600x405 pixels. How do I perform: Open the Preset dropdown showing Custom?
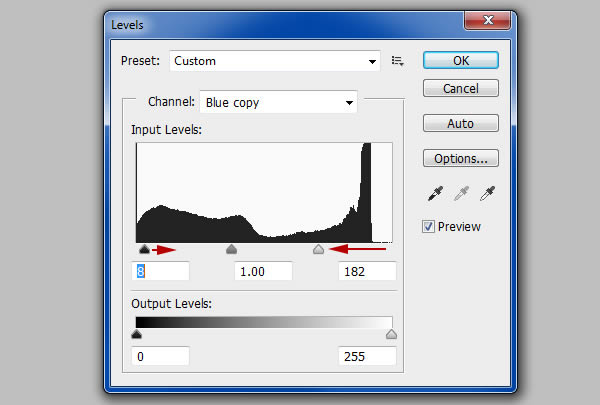[x=275, y=61]
